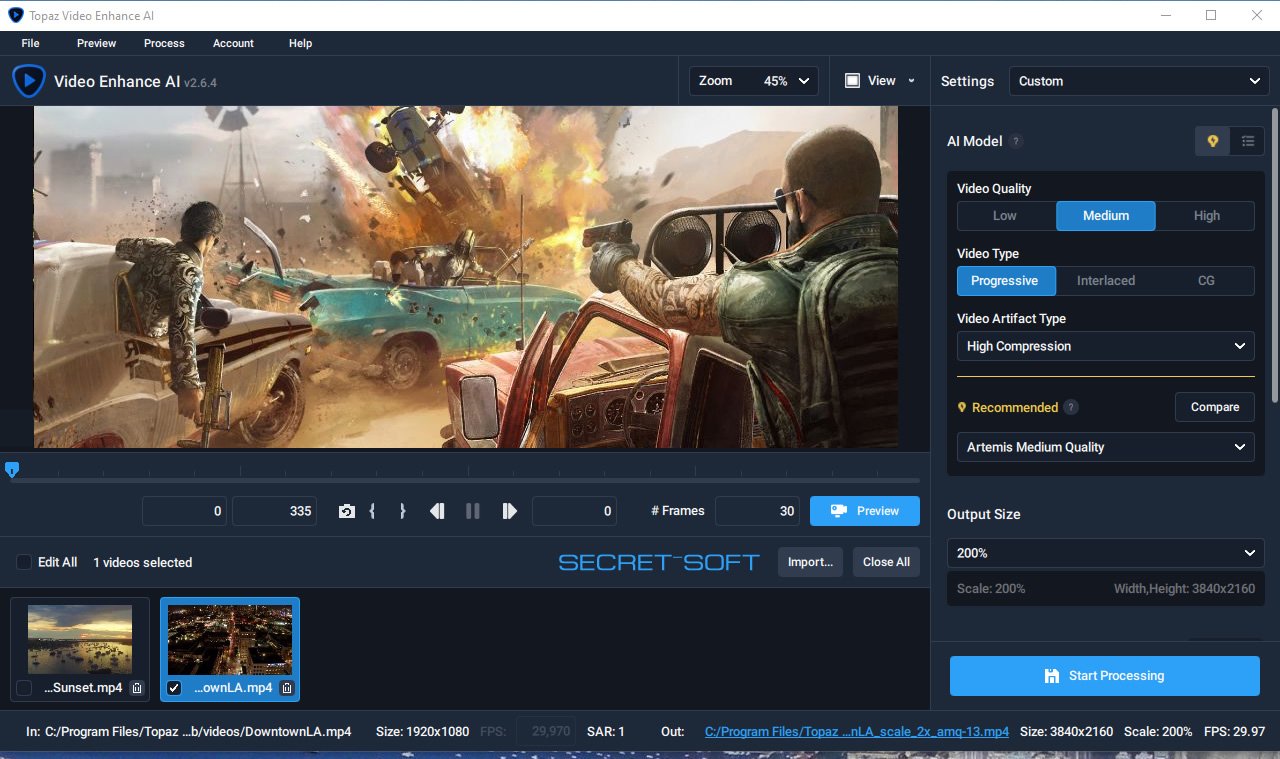Open the Account menu
The image size is (1280, 759).
(233, 43)
